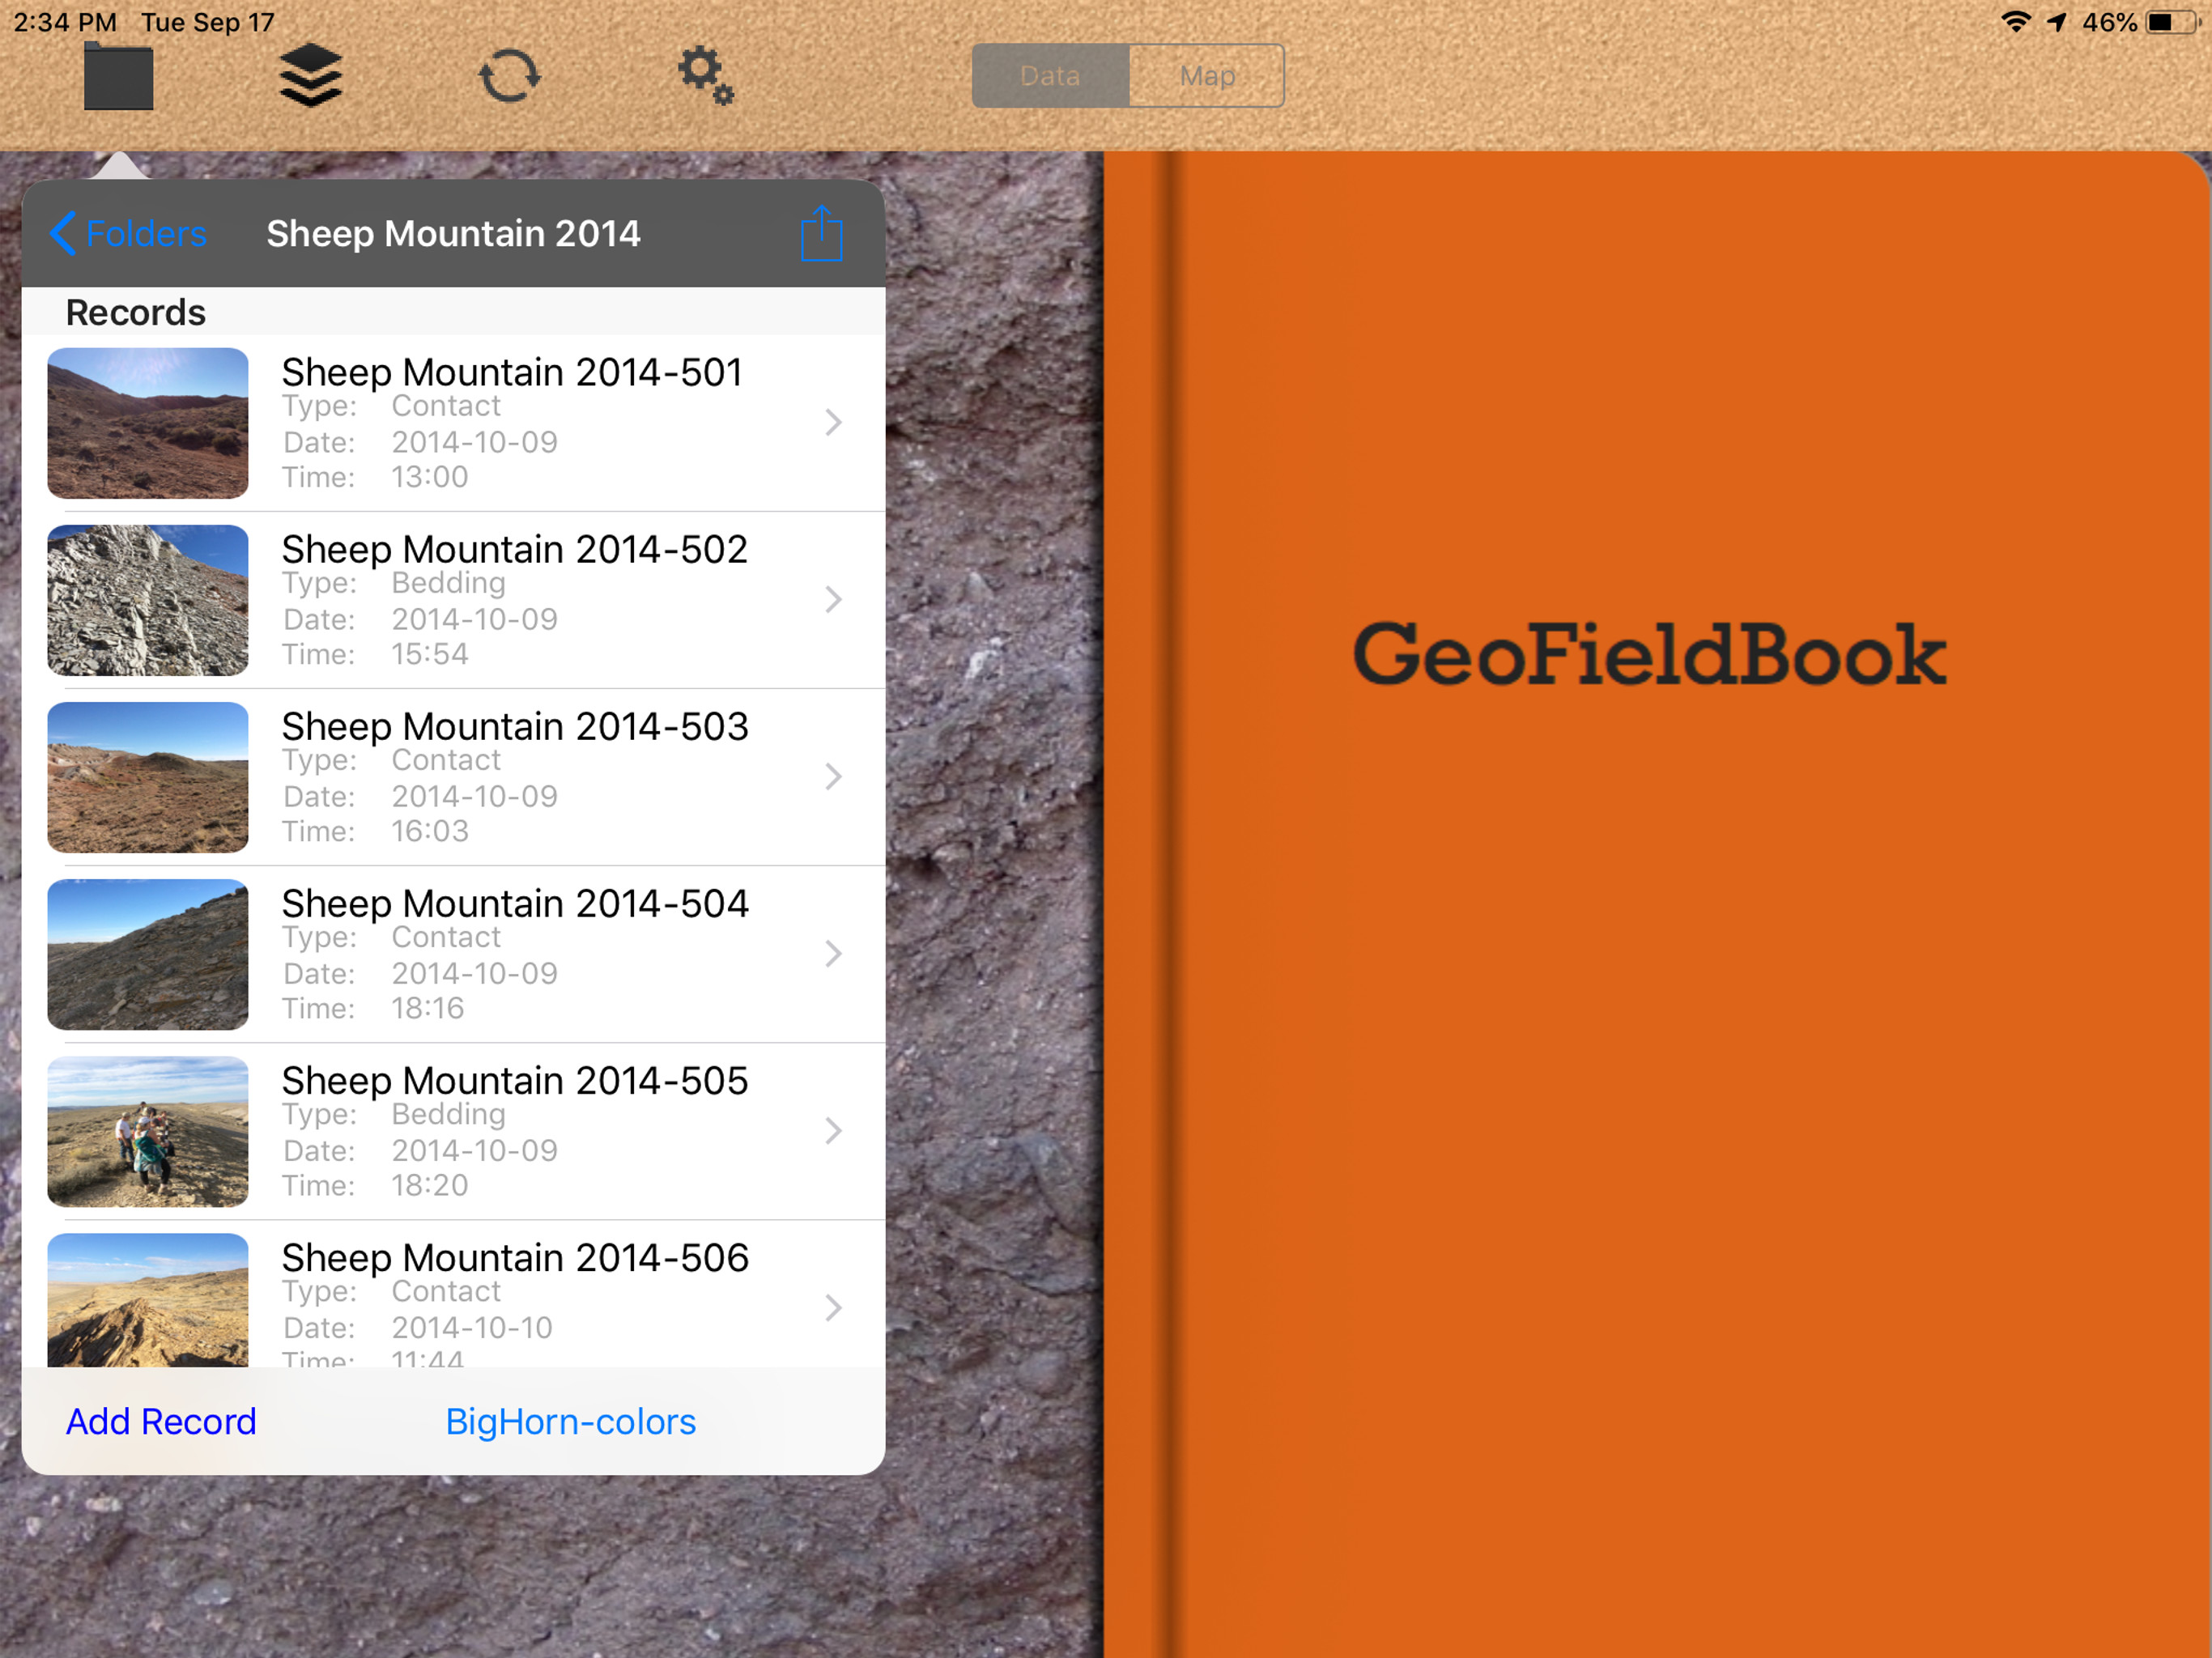Viewport: 2212px width, 1658px height.
Task: Open thumbnail of Sheep Mountain 2014-502
Action: coord(148,600)
